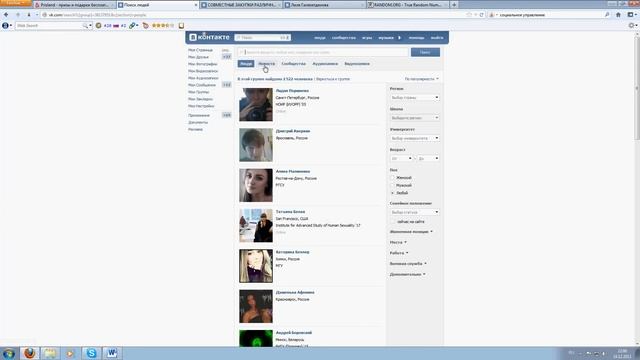Click the play icon next to музыка in header

[x=399, y=38]
